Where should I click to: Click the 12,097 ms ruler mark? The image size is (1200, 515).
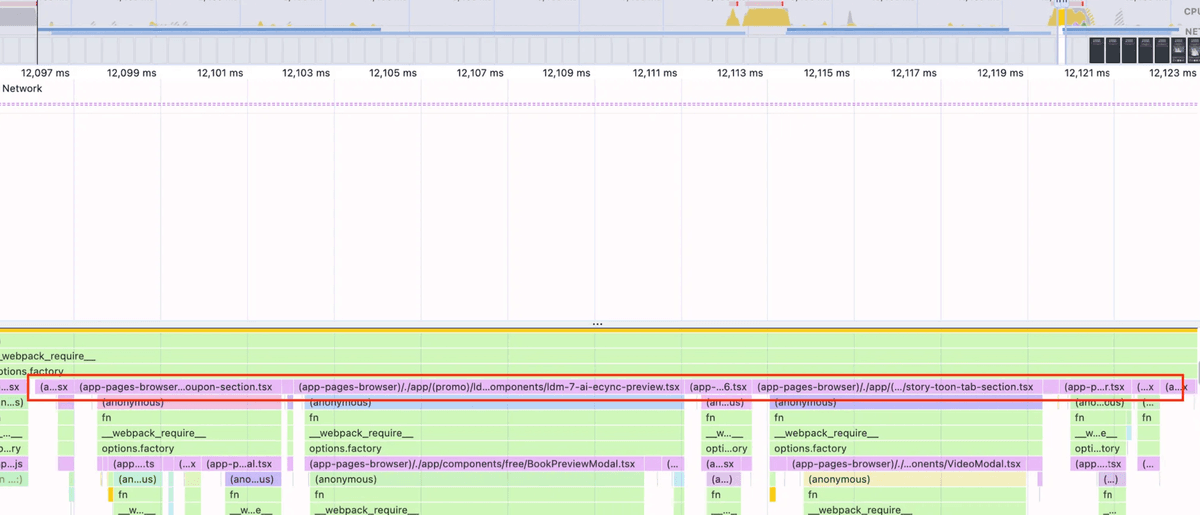(46, 73)
